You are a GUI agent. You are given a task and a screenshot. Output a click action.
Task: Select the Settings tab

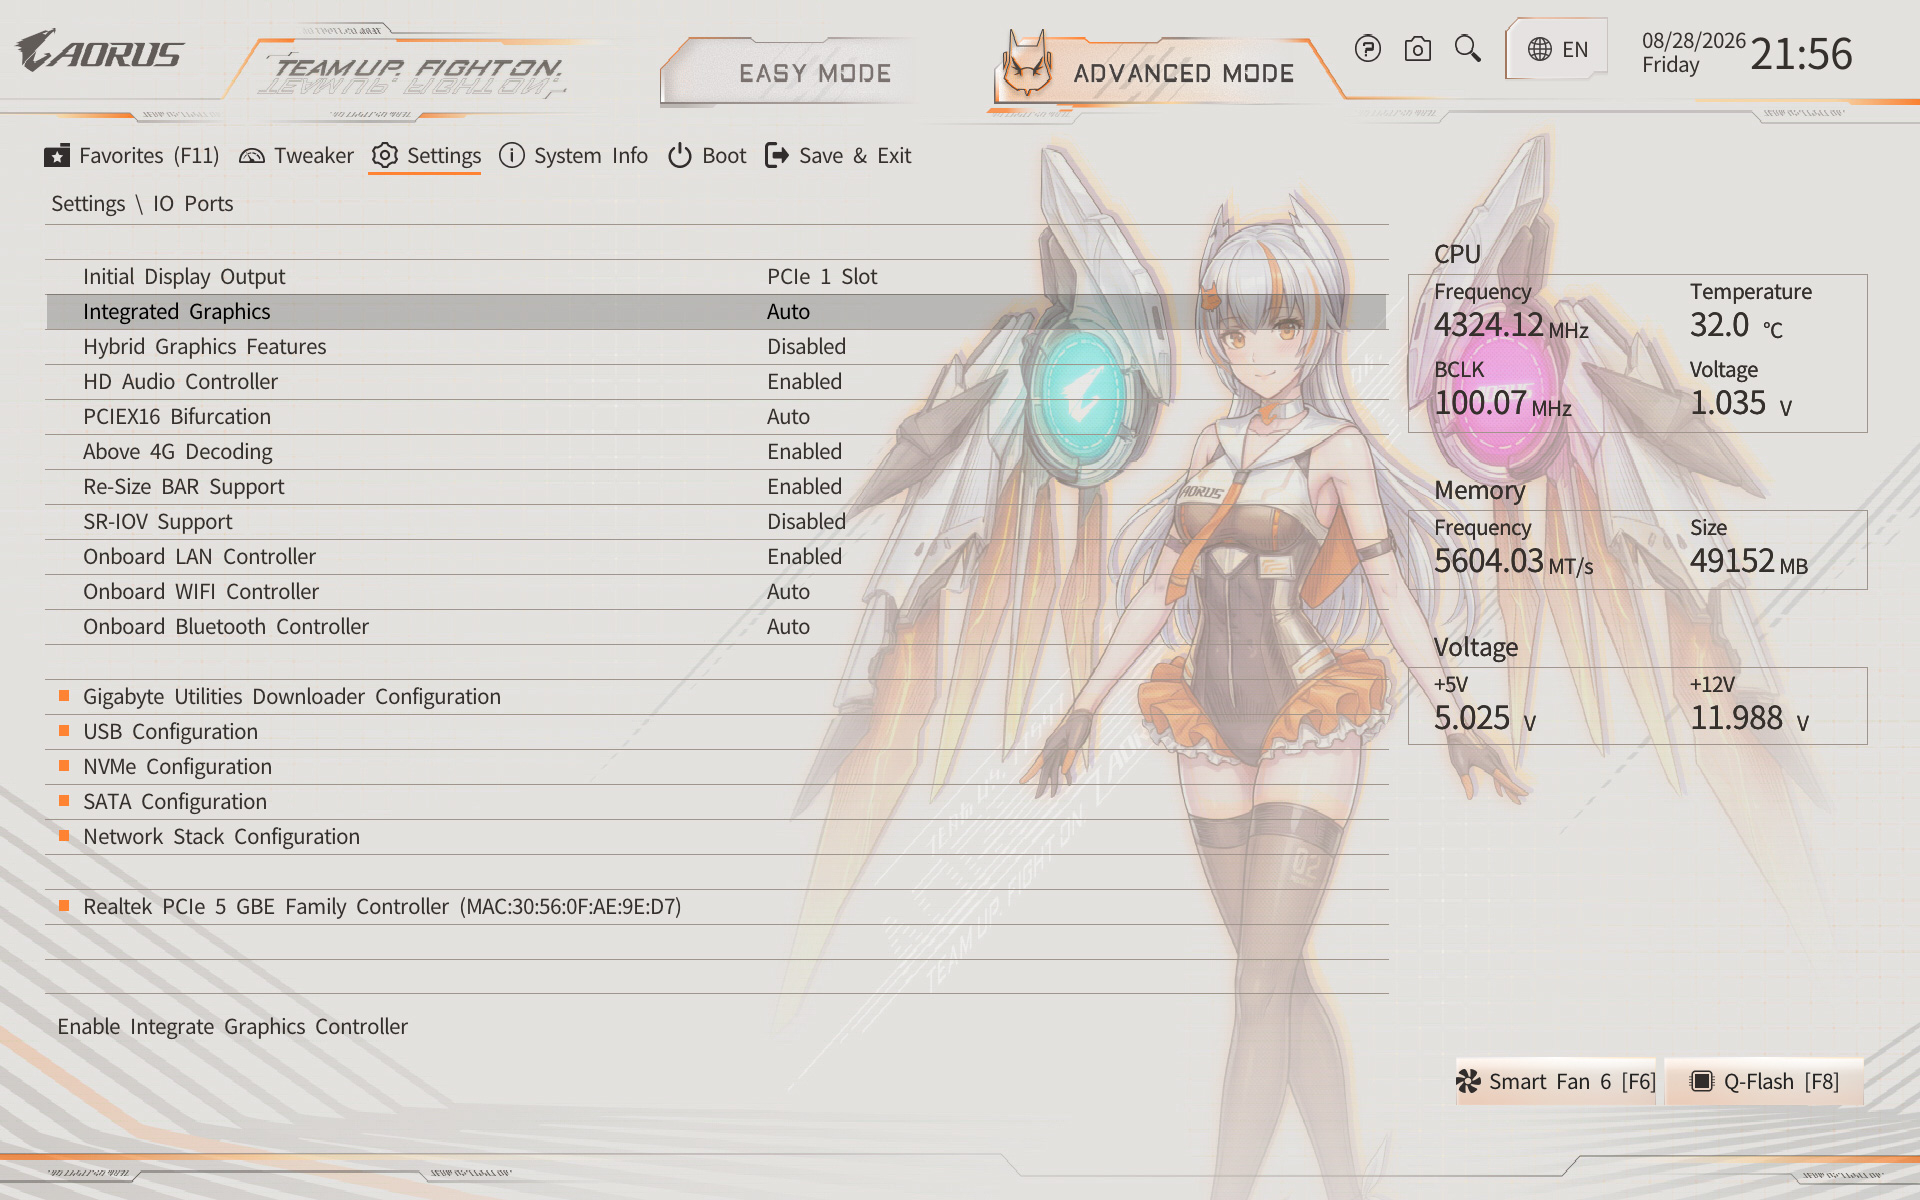[x=426, y=156]
